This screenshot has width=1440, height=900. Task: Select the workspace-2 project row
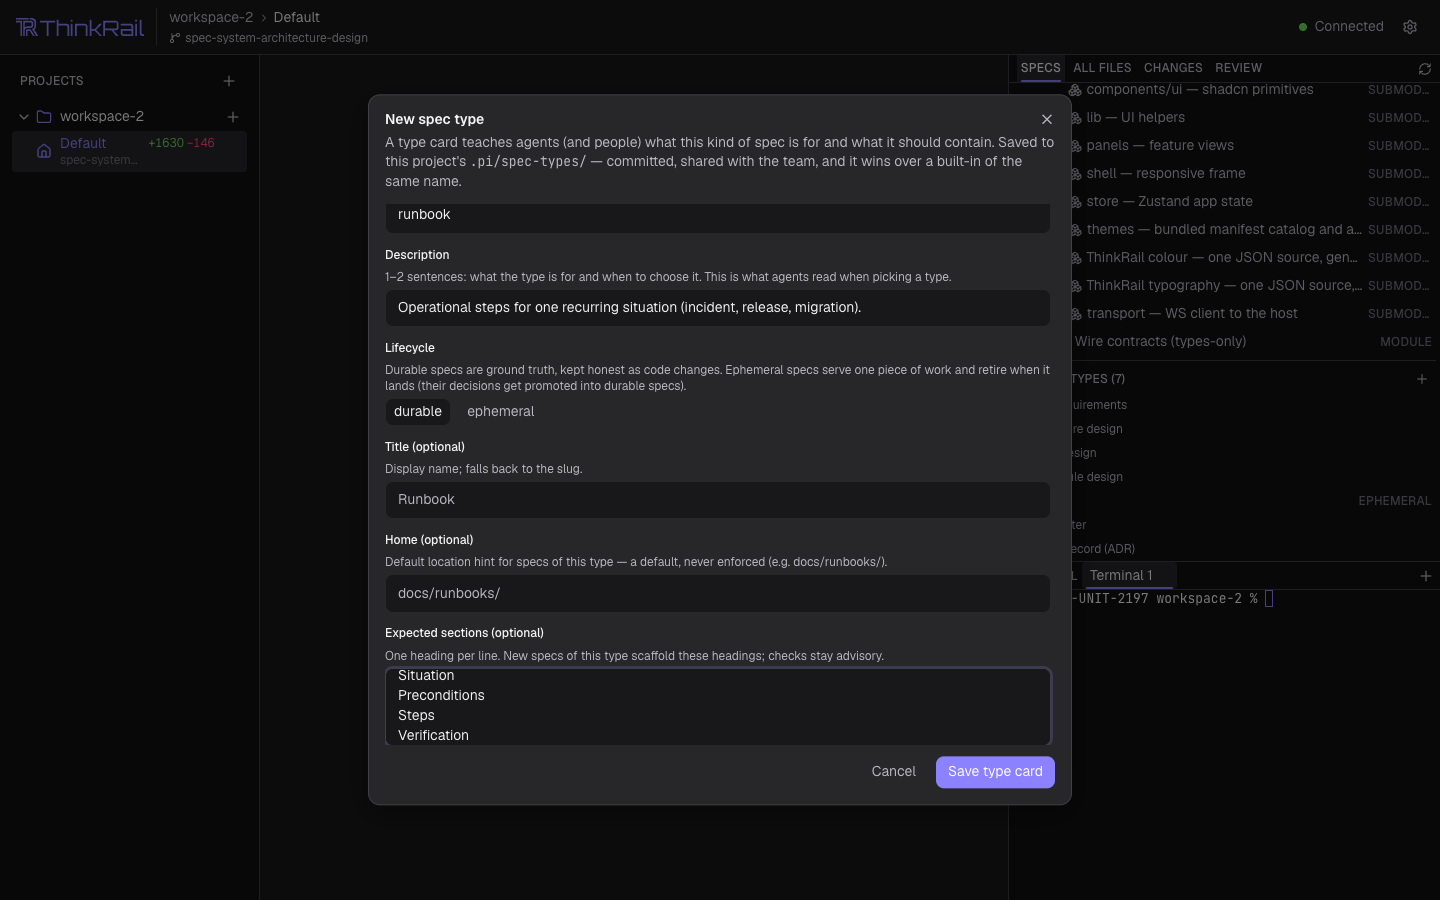[x=129, y=117]
